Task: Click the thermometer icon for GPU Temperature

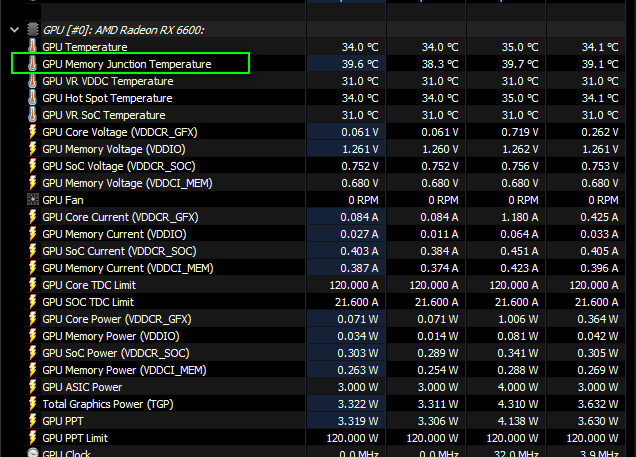Action: tap(32, 47)
